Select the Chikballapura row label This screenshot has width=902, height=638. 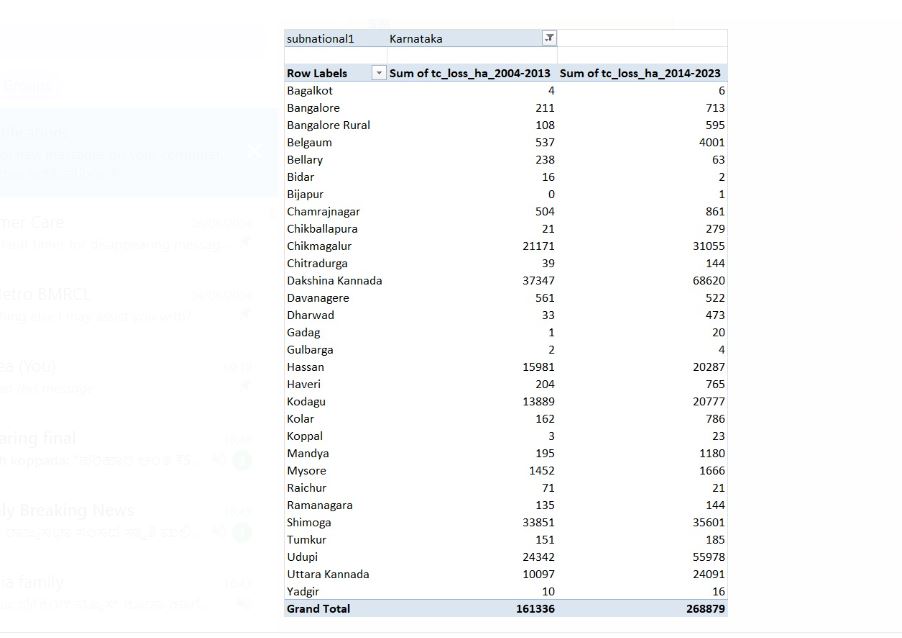(322, 229)
